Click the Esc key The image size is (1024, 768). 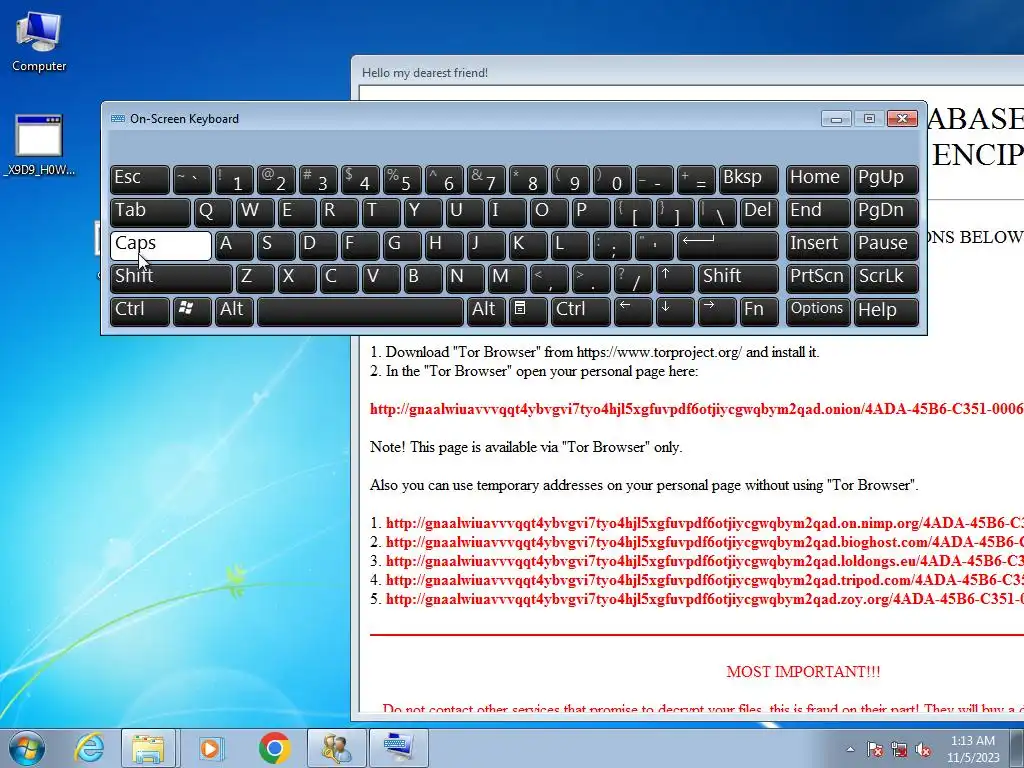point(140,179)
